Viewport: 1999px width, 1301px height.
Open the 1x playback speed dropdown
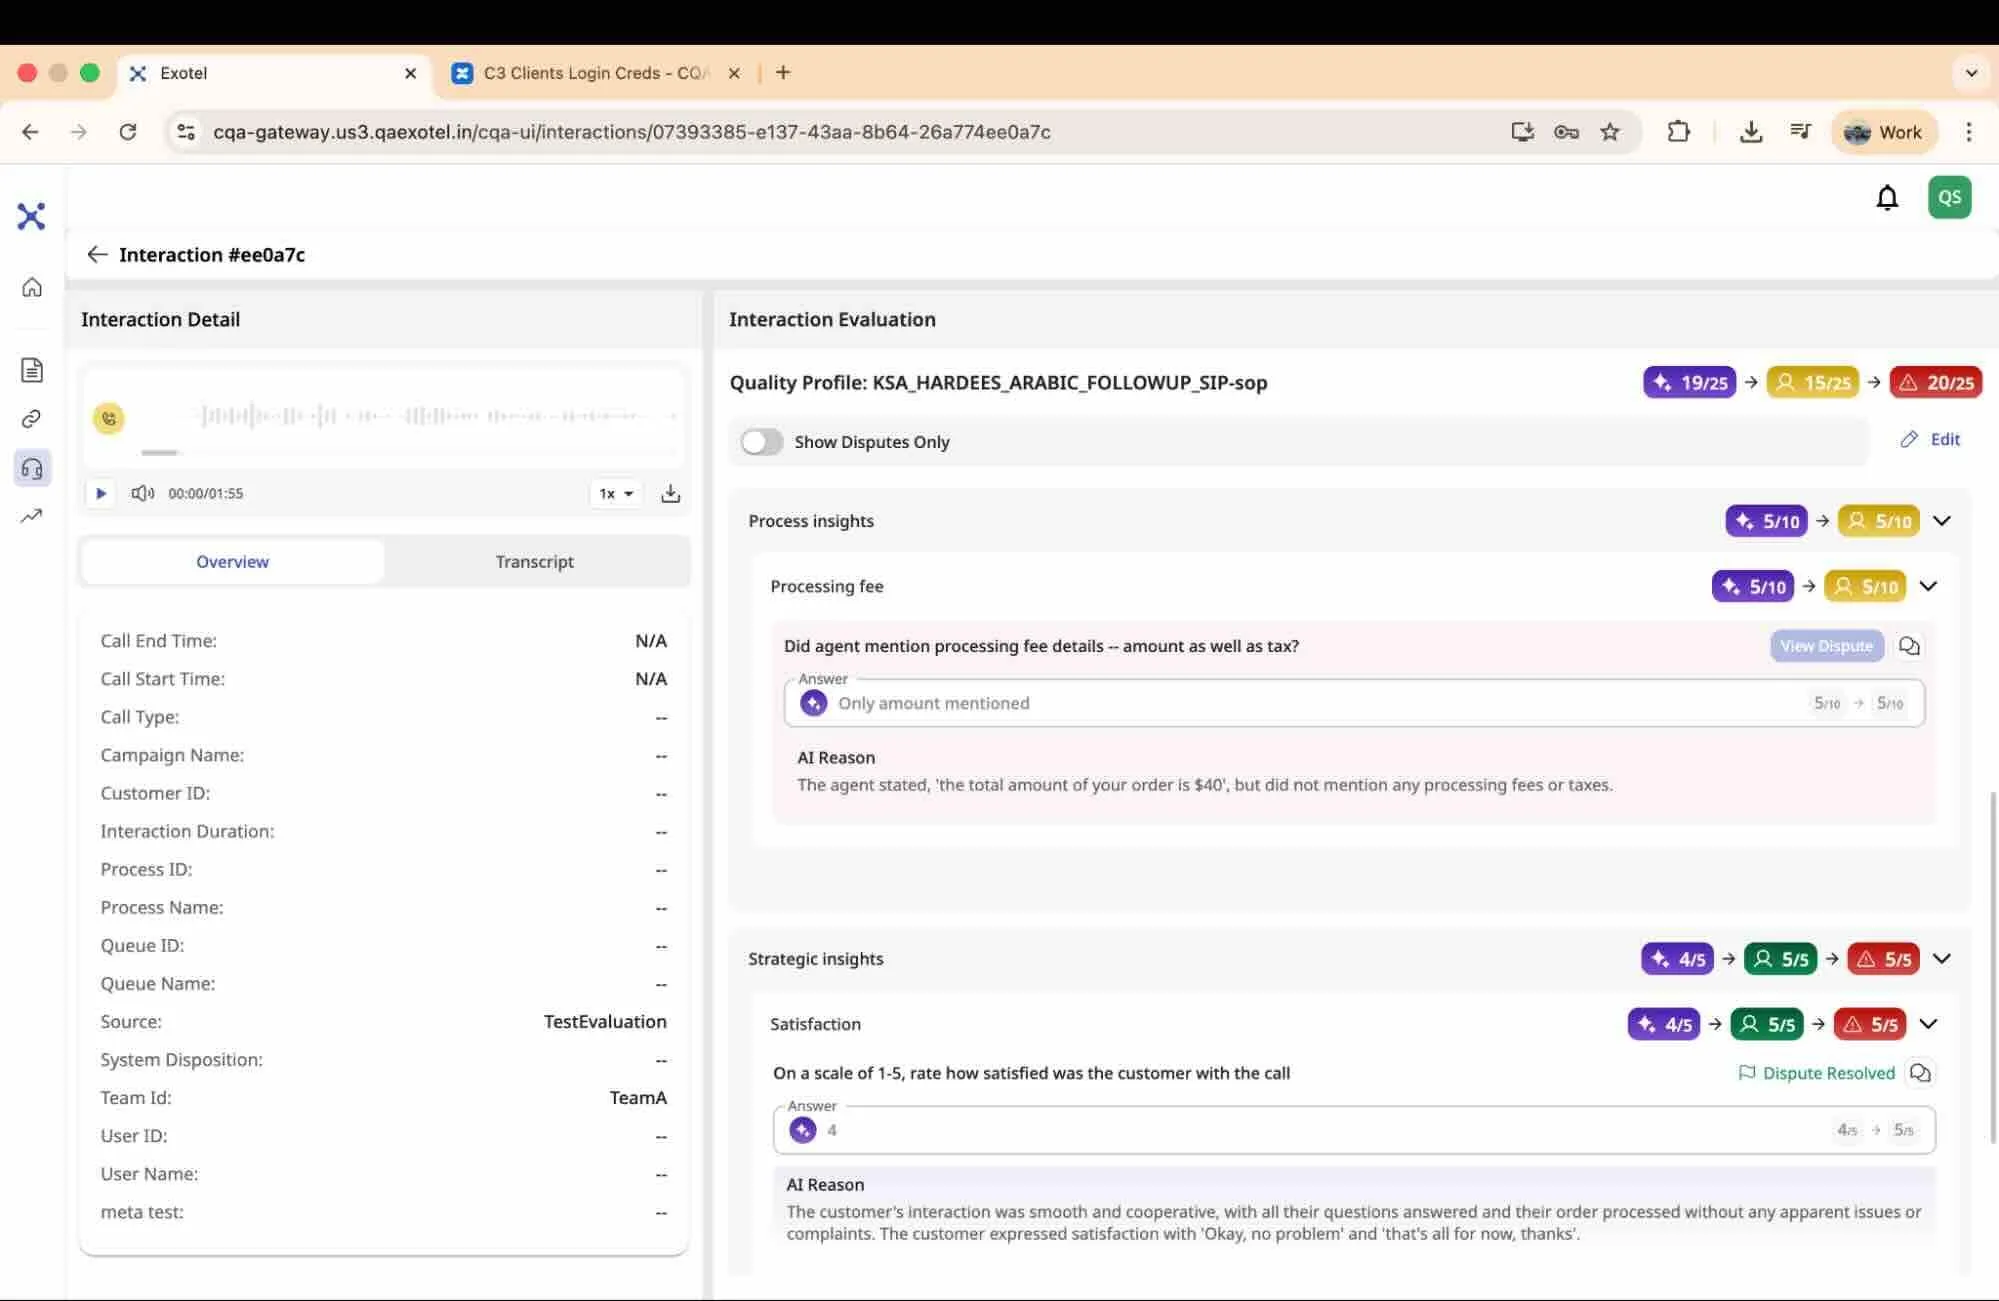616,493
